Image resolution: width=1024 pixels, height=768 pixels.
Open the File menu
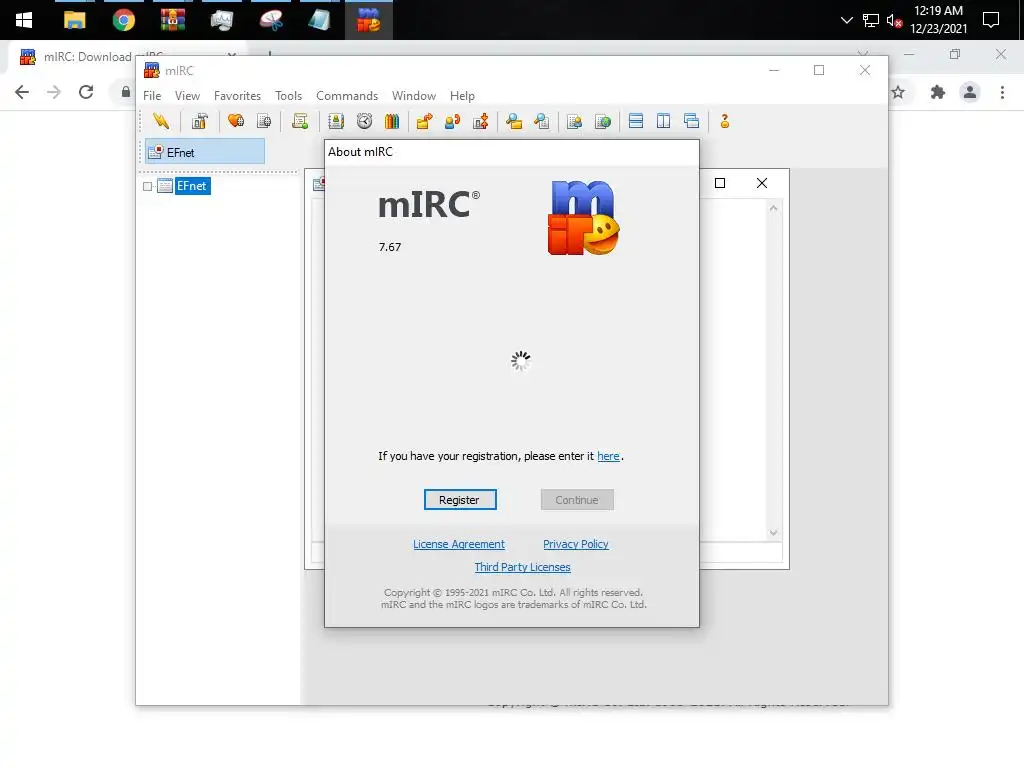[x=152, y=96]
